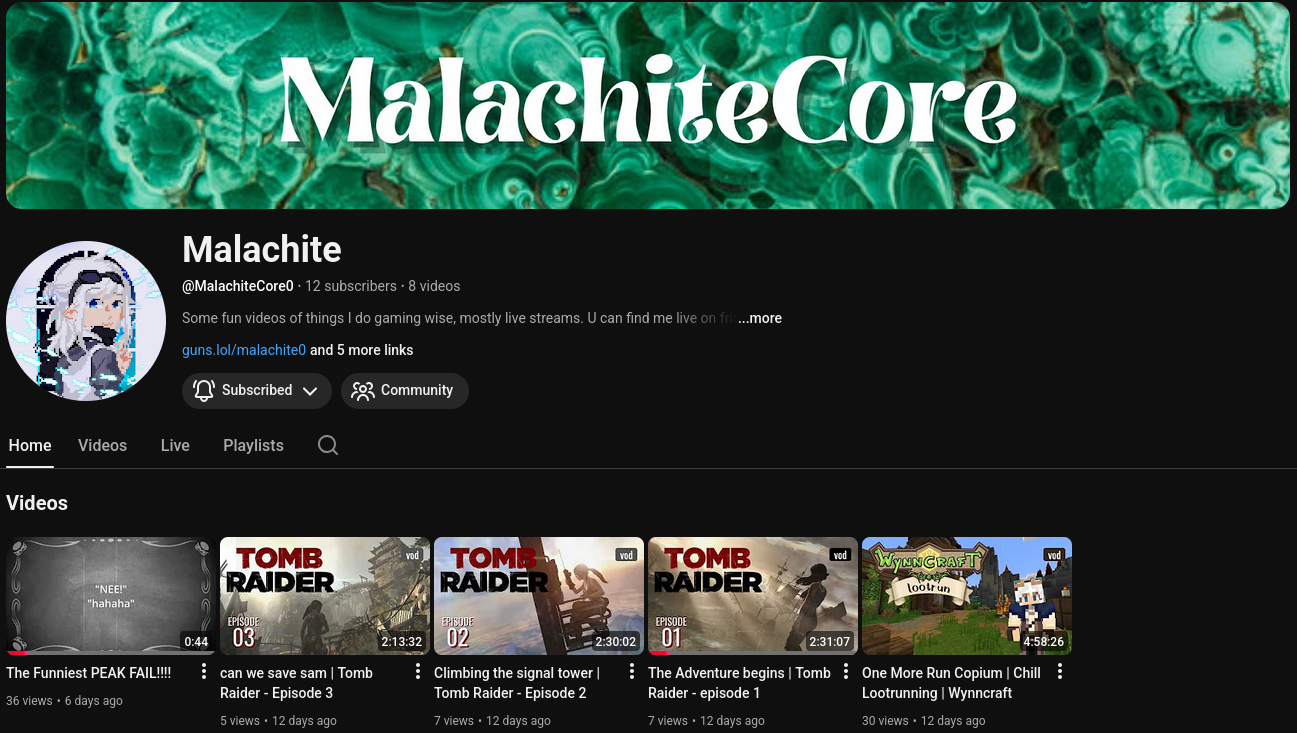This screenshot has height=733, width=1297.
Task: Click the @MalachiteCore0 channel handle
Action: tap(238, 286)
